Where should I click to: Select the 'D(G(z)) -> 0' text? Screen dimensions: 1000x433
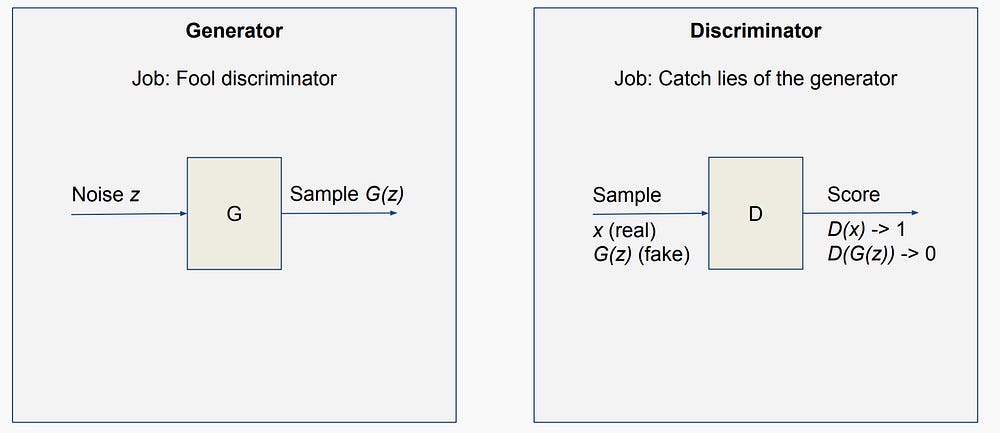point(881,254)
